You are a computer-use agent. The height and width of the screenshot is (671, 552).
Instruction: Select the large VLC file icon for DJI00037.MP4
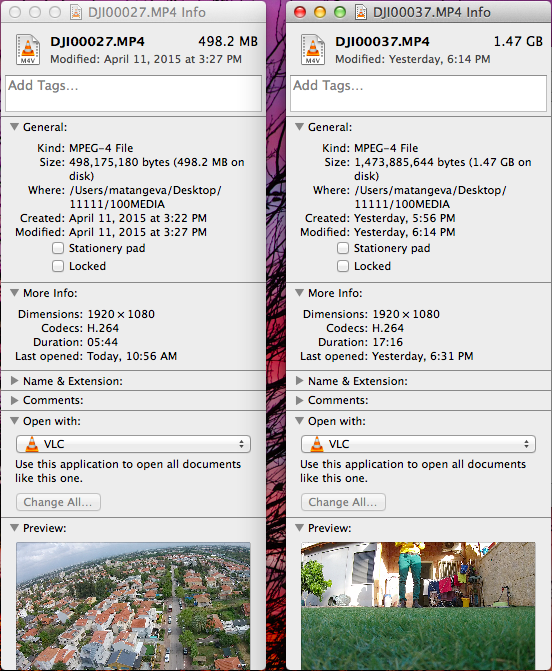click(313, 50)
